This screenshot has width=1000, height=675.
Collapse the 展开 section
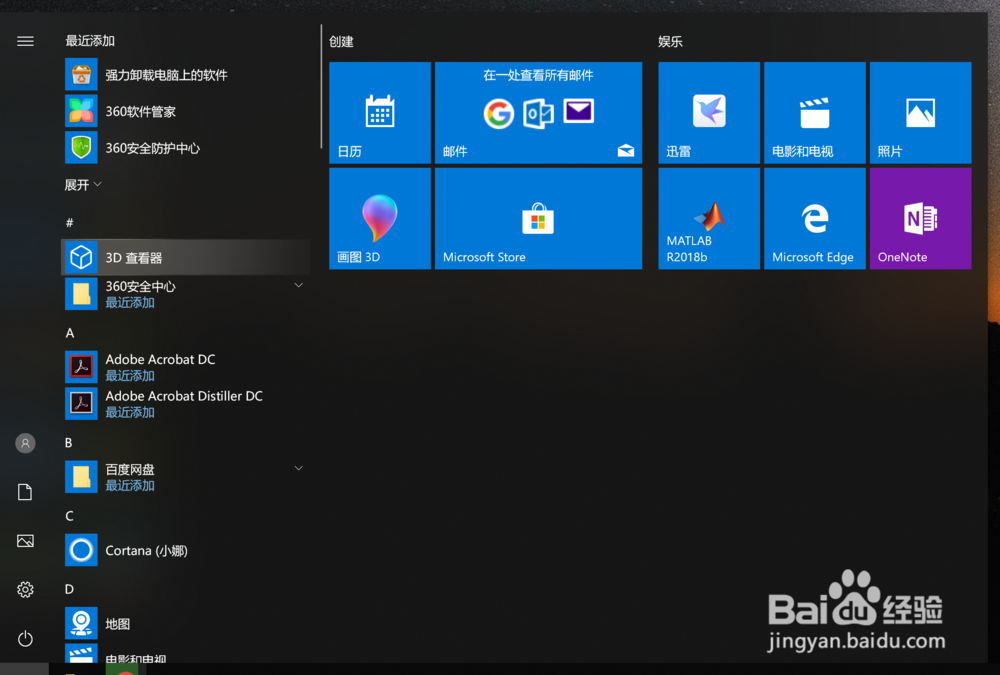tap(82, 184)
